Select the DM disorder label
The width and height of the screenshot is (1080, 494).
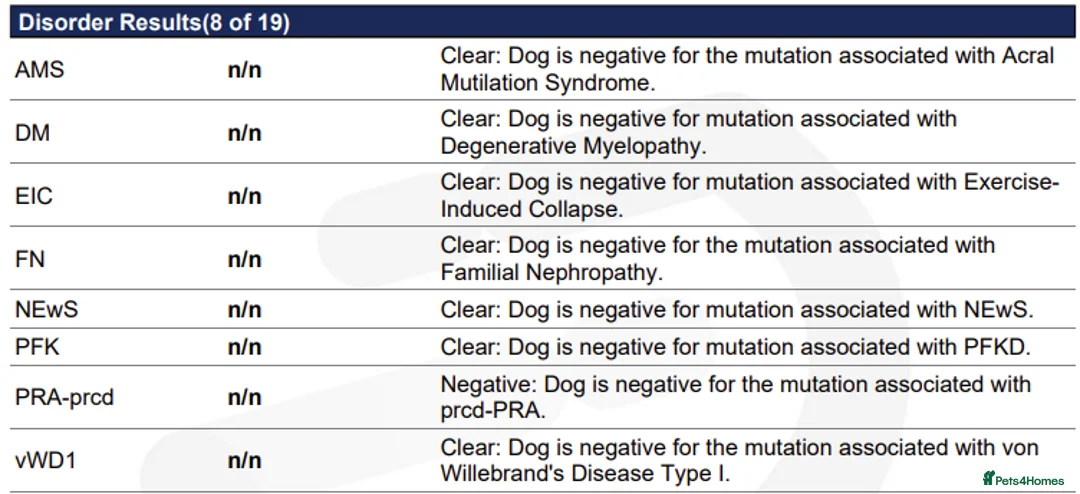click(x=33, y=133)
